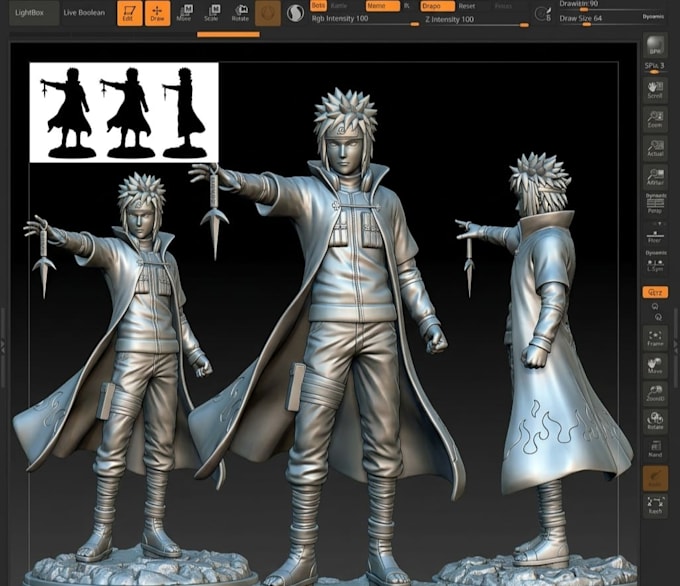Screen dimensions: 680x586
Task: Click the Xpose explode button
Action: (655, 506)
